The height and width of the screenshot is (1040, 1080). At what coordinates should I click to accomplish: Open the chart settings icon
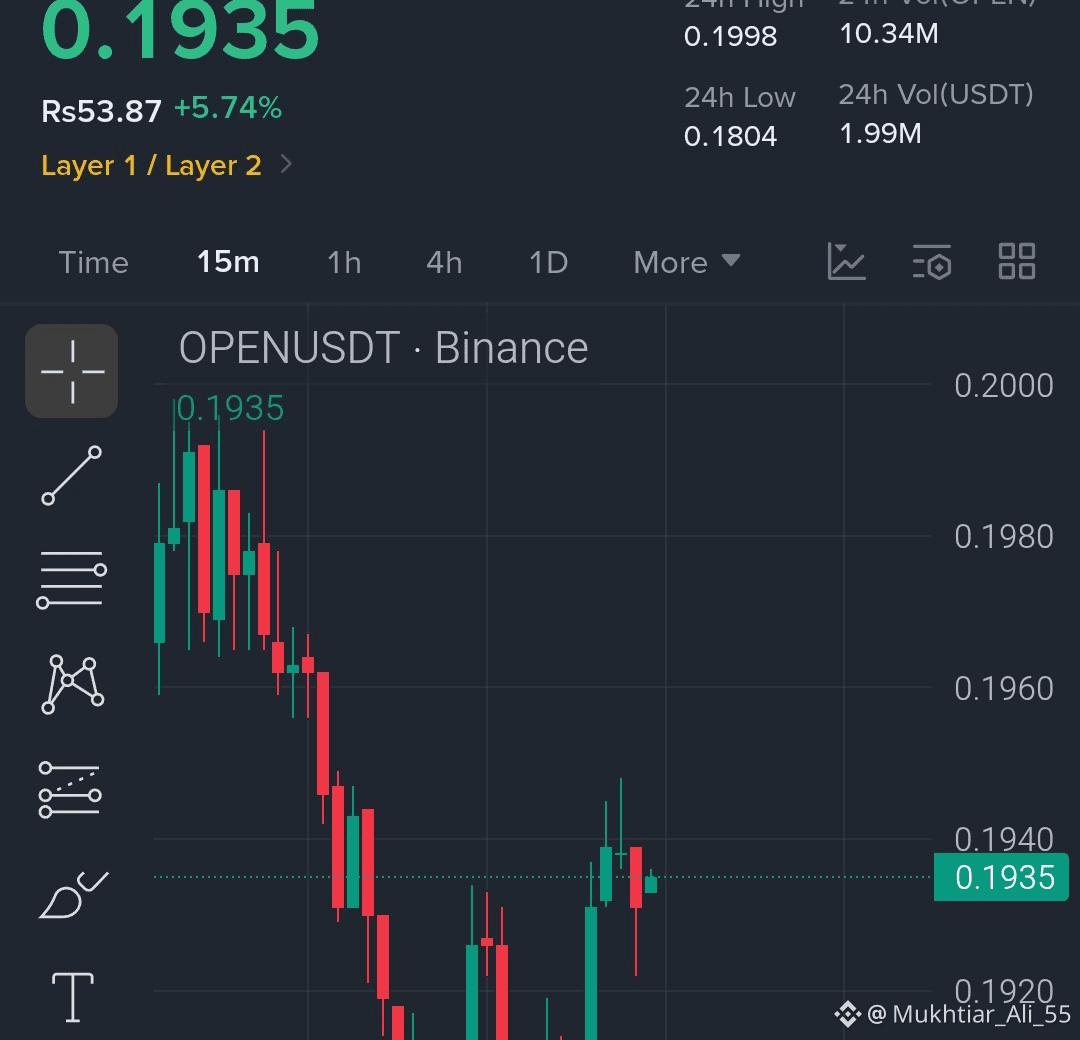coord(932,262)
